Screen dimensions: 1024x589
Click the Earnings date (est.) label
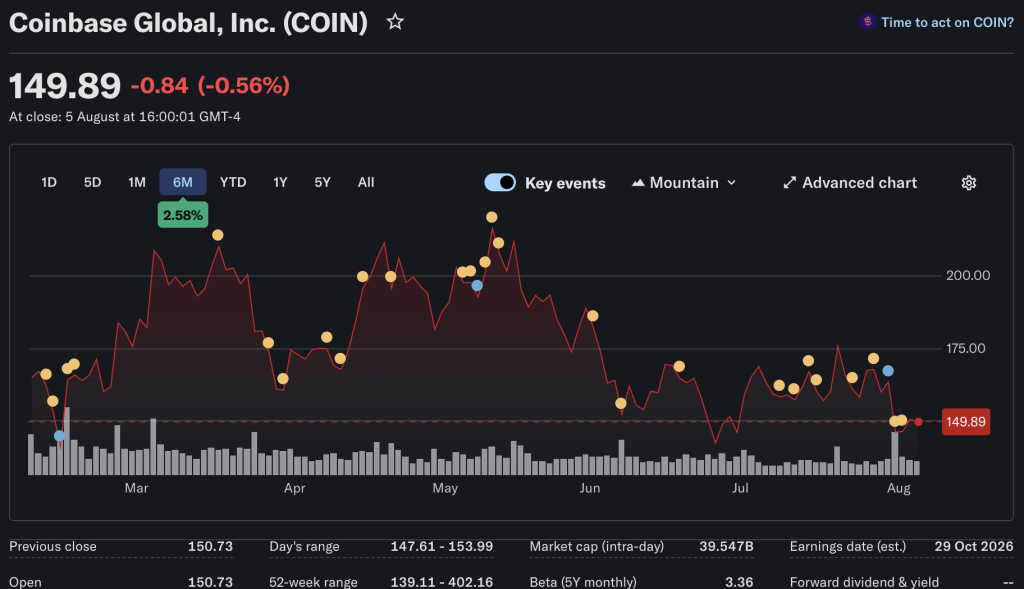(x=848, y=547)
